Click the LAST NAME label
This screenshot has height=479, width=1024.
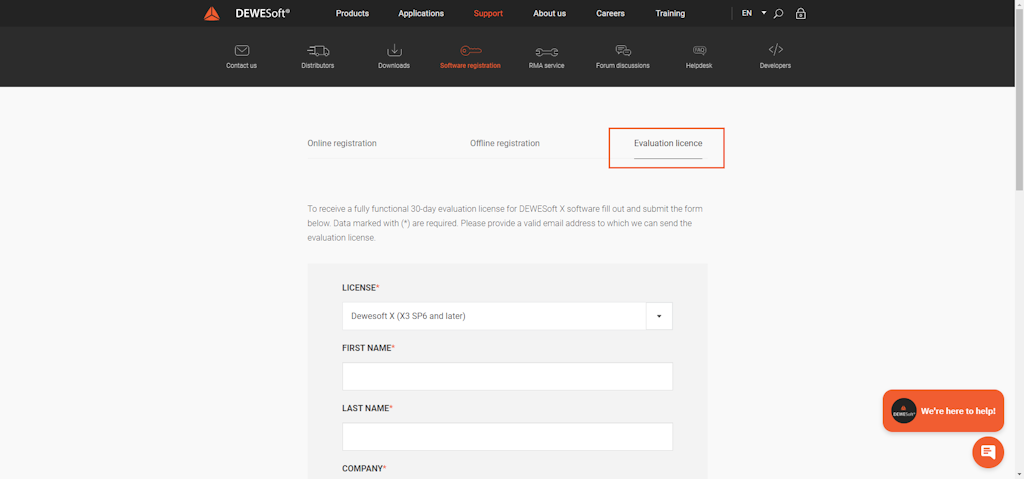[367, 408]
